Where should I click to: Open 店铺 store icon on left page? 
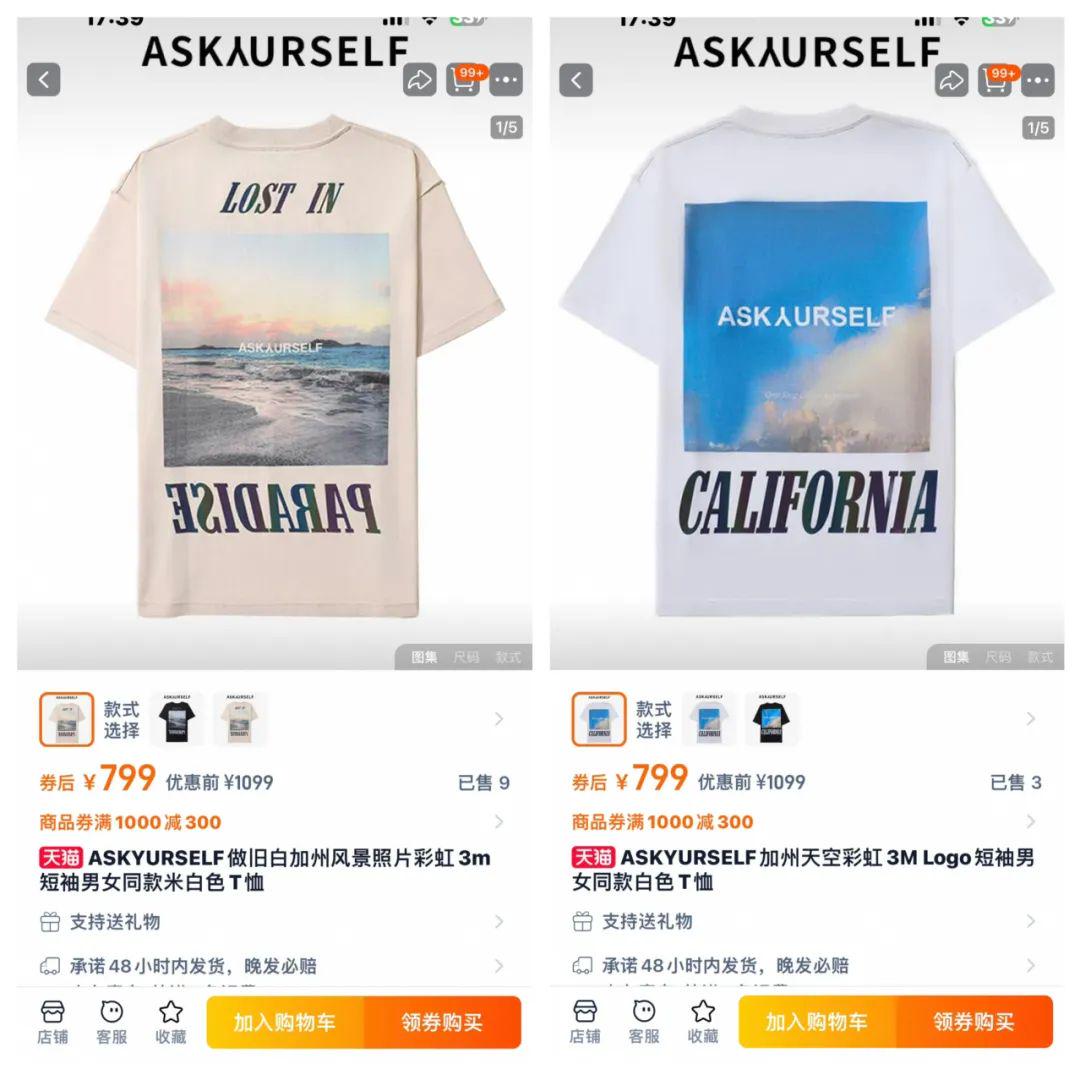click(52, 1022)
